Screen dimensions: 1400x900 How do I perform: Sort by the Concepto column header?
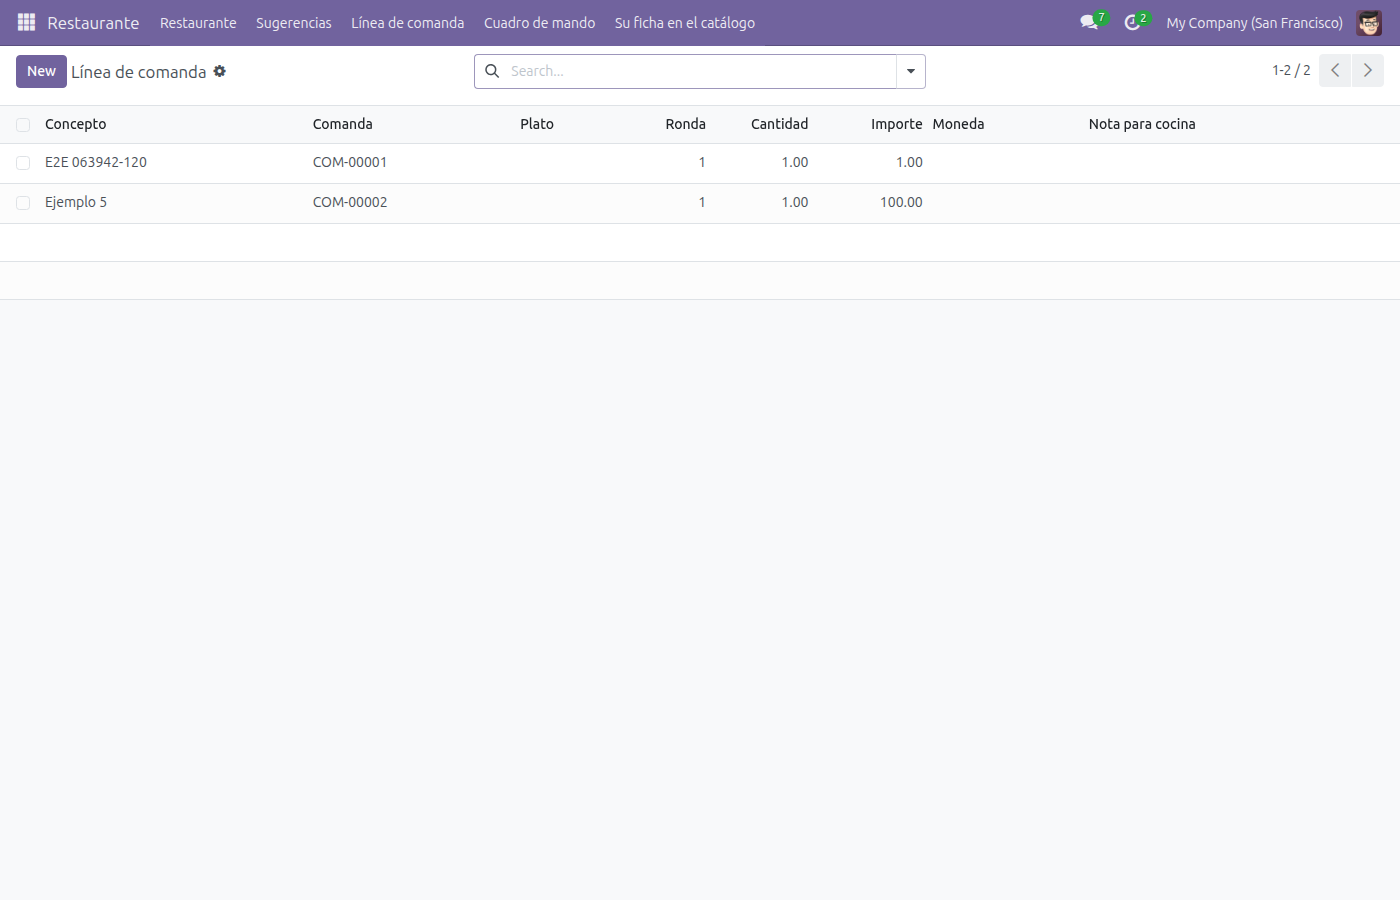click(76, 124)
